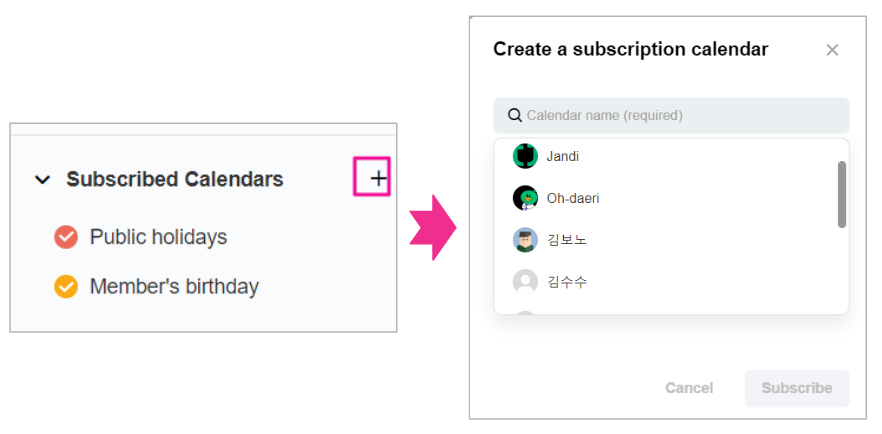The image size is (882, 434).
Task: Close the subscription calendar dialog
Action: [x=832, y=50]
